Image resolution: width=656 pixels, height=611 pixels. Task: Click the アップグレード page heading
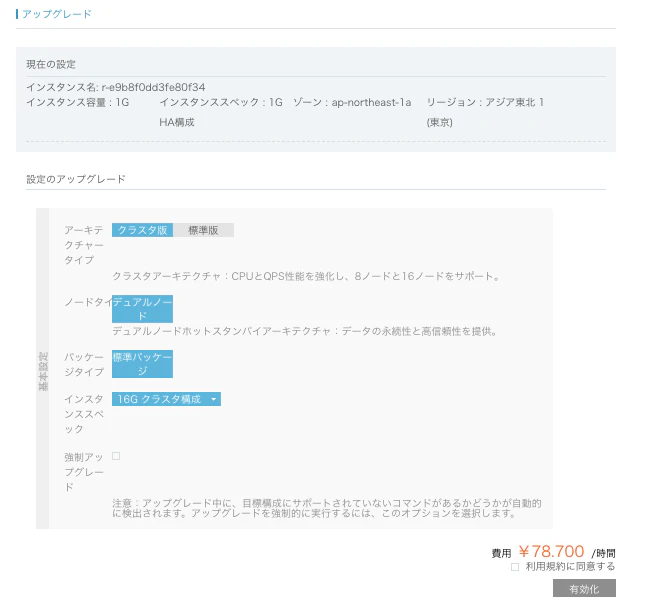tap(56, 14)
